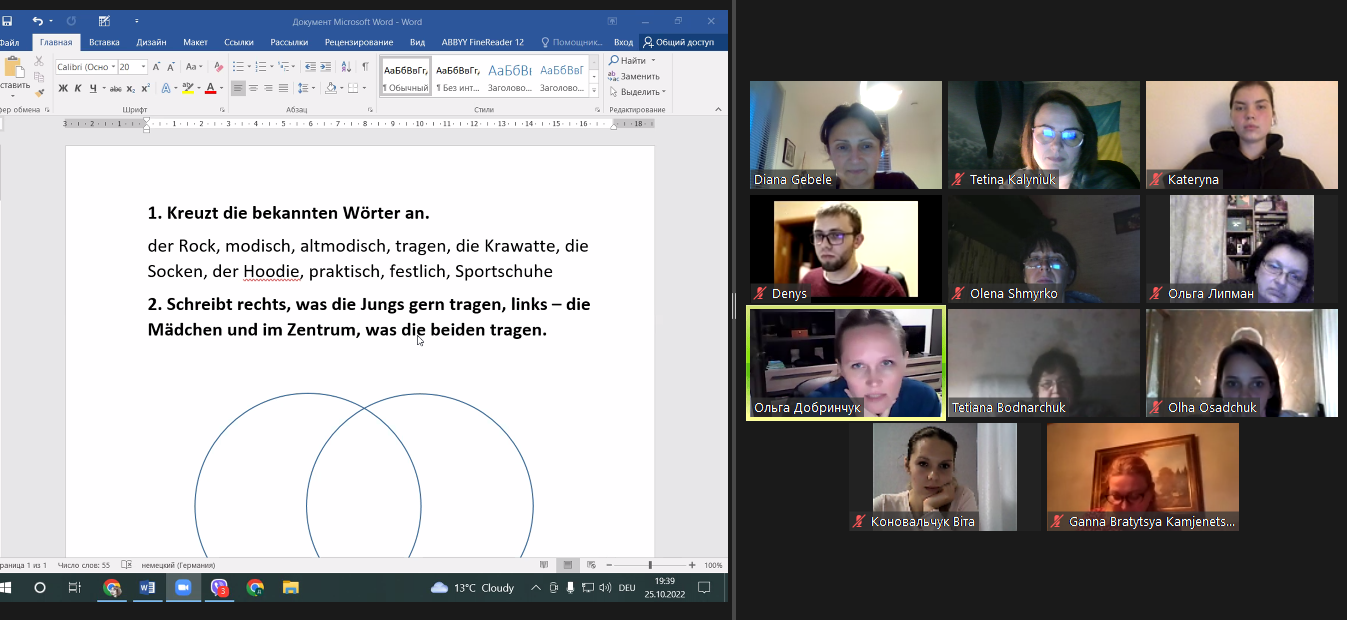Toggle italic formatting (К) in ribbon
1347x620 pixels.
[x=77, y=88]
